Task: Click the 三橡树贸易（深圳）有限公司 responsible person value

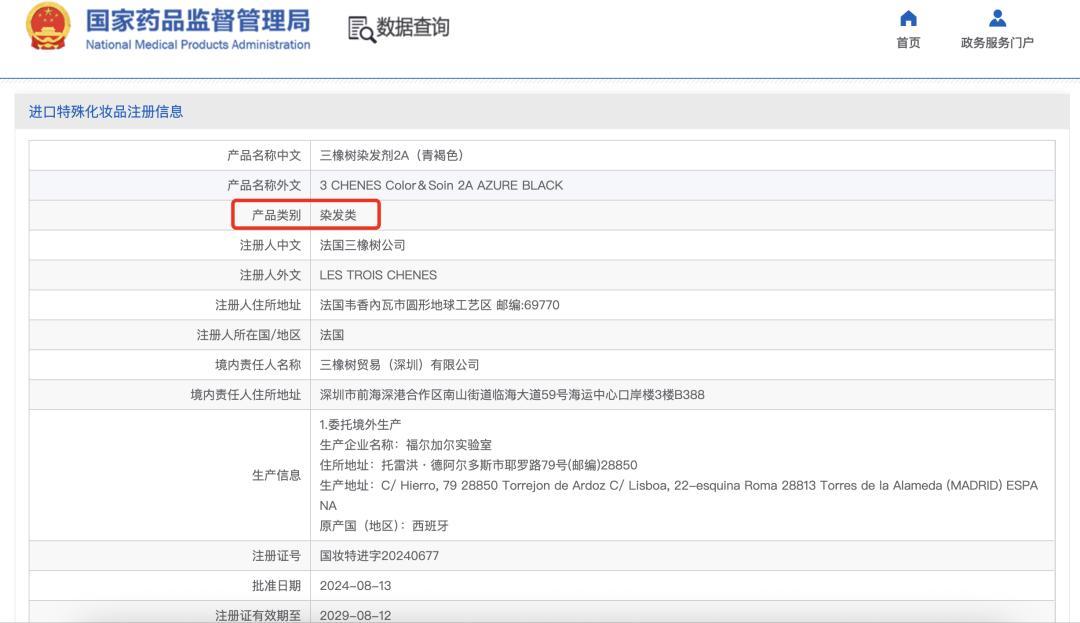Action: pyautogui.click(x=399, y=365)
